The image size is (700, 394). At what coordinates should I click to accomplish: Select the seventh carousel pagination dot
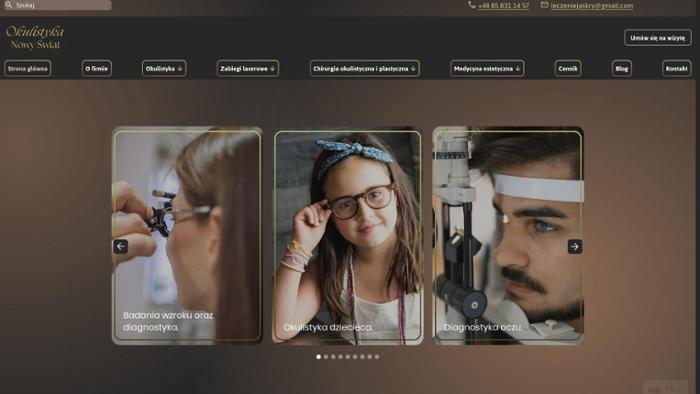[x=362, y=357]
